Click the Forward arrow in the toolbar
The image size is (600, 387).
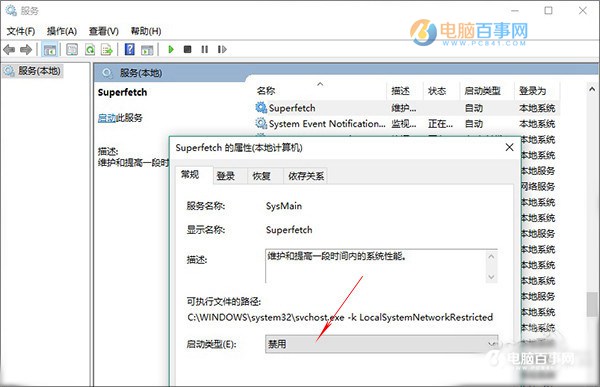coord(26,49)
